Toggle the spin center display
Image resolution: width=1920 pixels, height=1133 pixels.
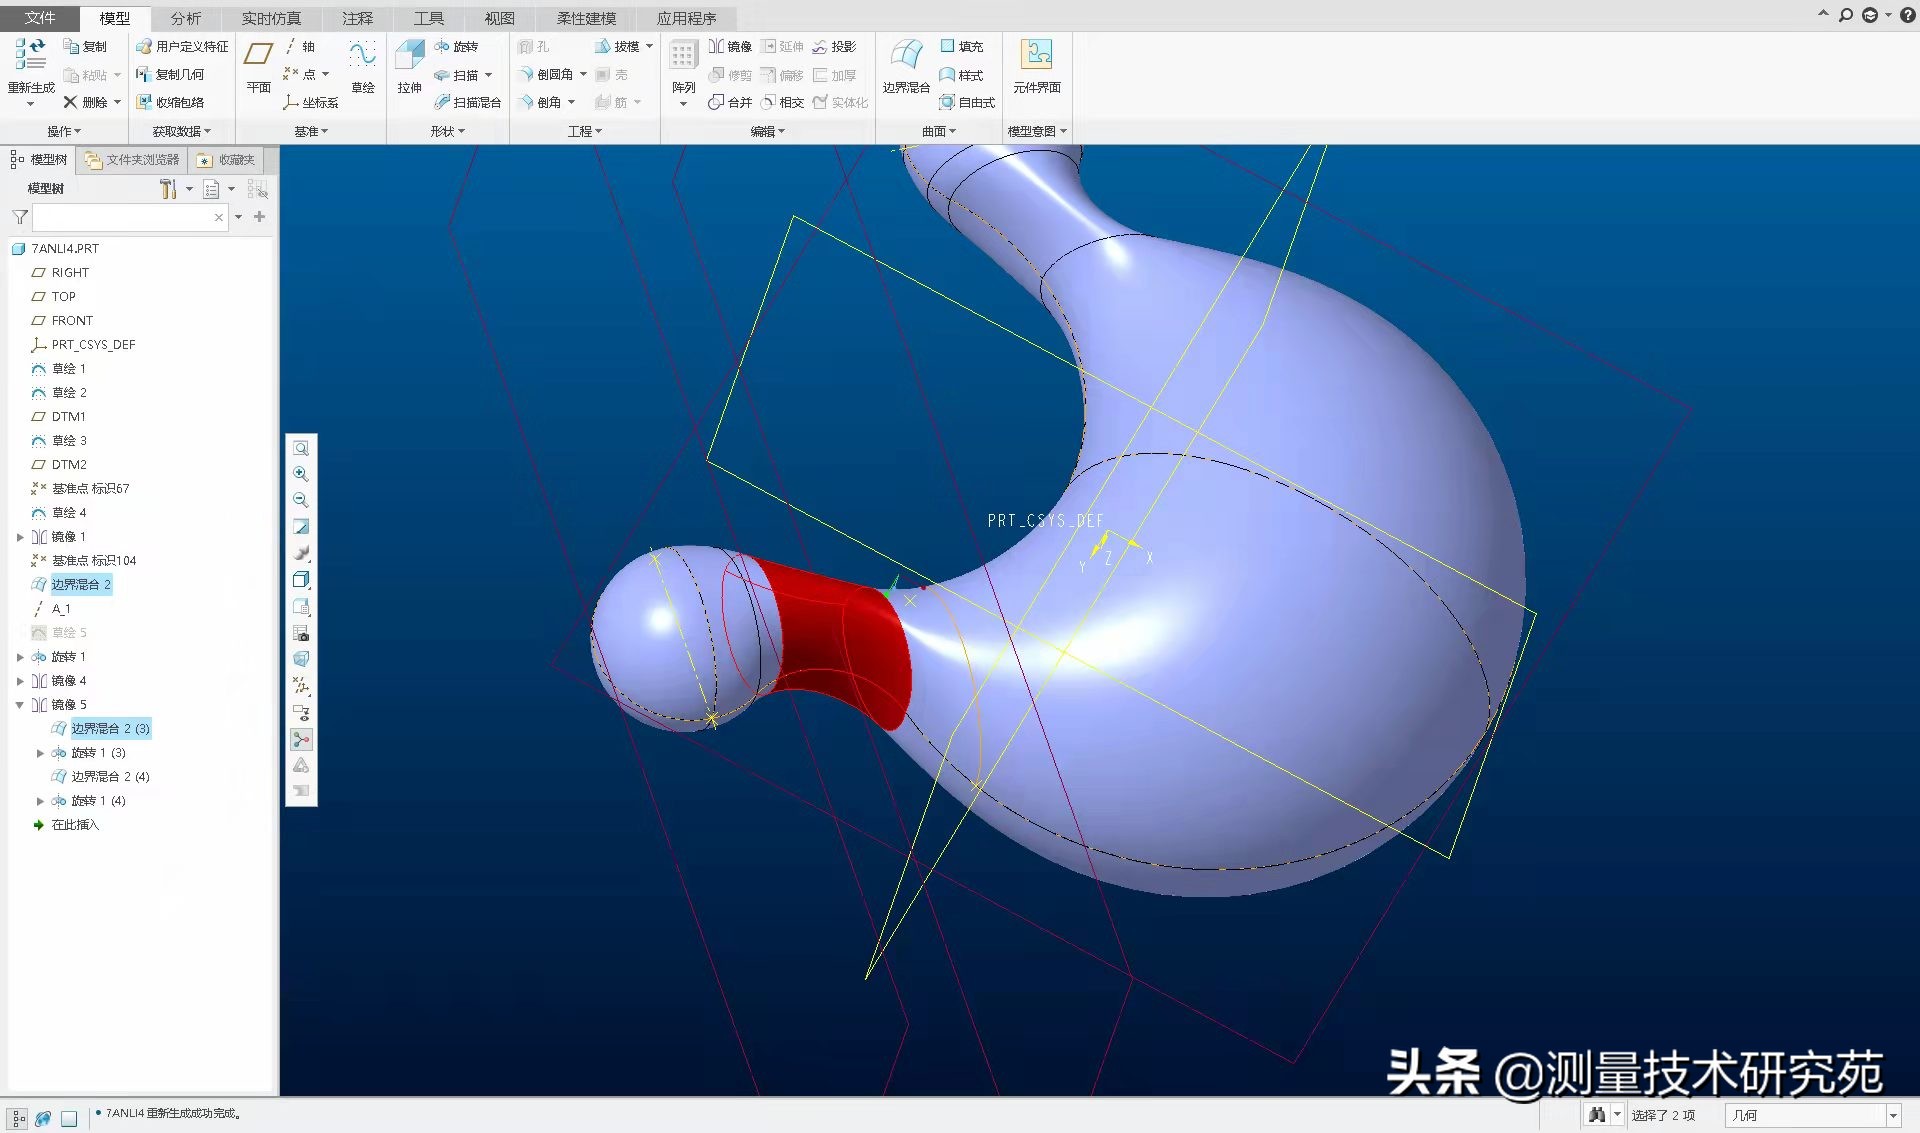click(x=301, y=740)
